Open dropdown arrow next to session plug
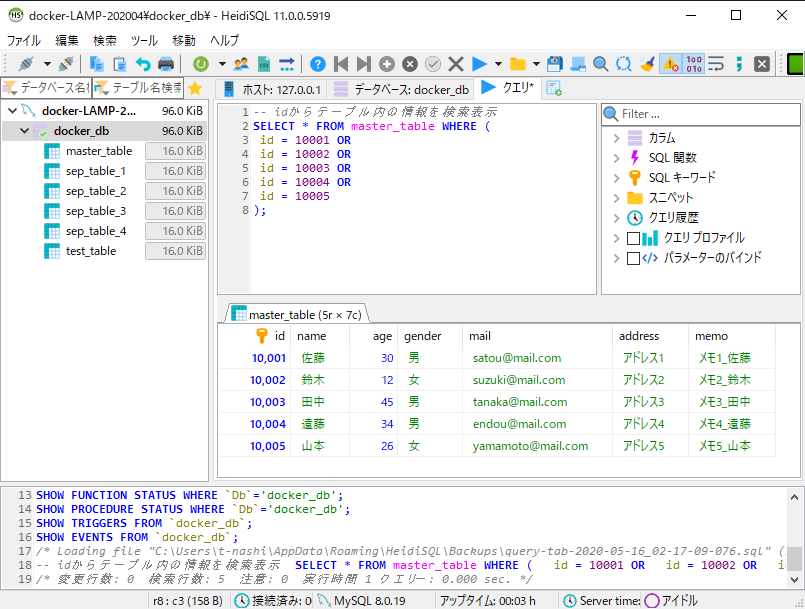The width and height of the screenshot is (805, 609). [x=47, y=64]
